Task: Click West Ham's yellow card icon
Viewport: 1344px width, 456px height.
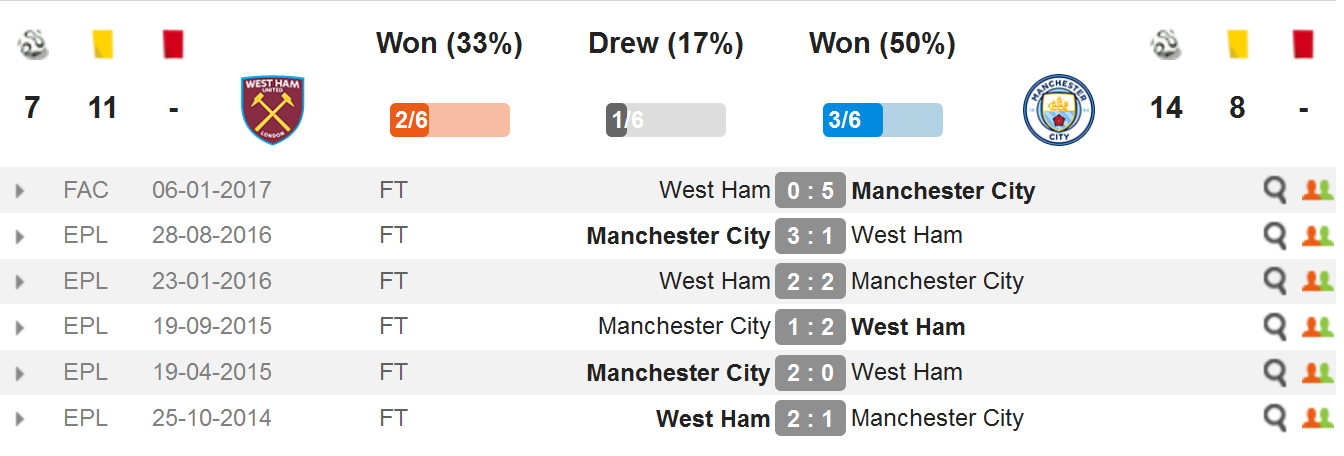Action: point(102,43)
